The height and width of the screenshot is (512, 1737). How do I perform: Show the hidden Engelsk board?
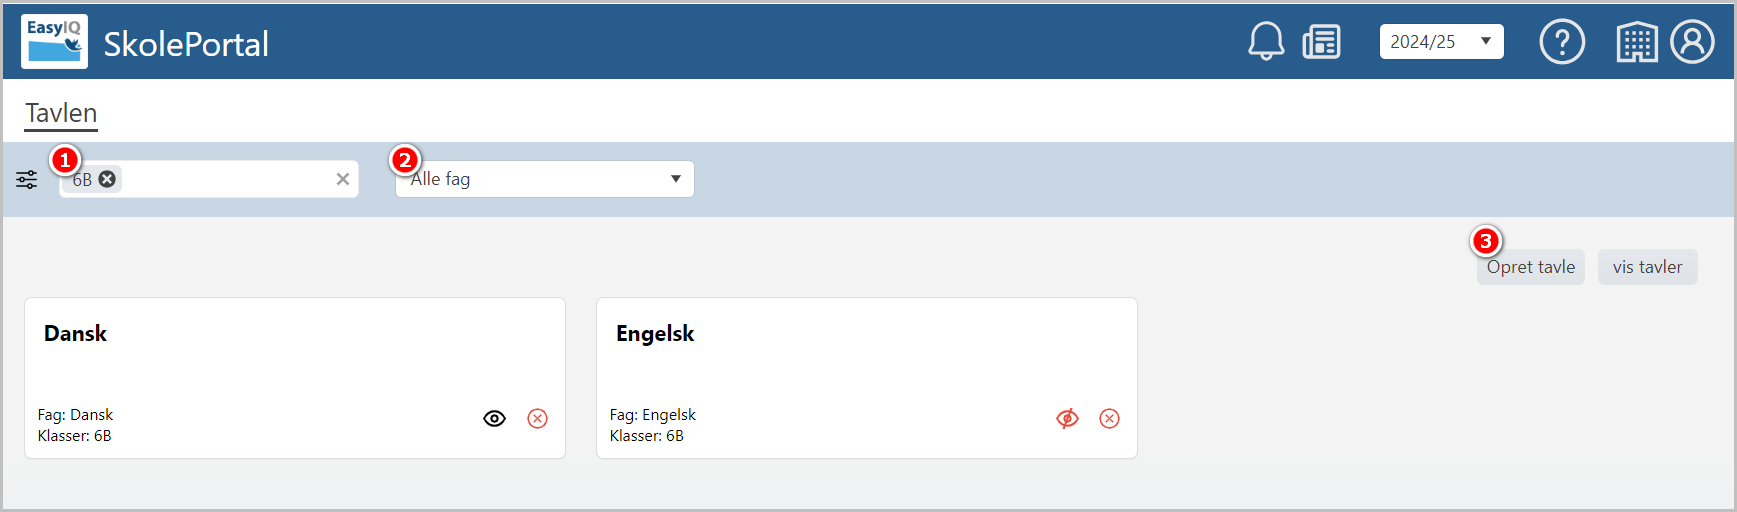click(1068, 418)
